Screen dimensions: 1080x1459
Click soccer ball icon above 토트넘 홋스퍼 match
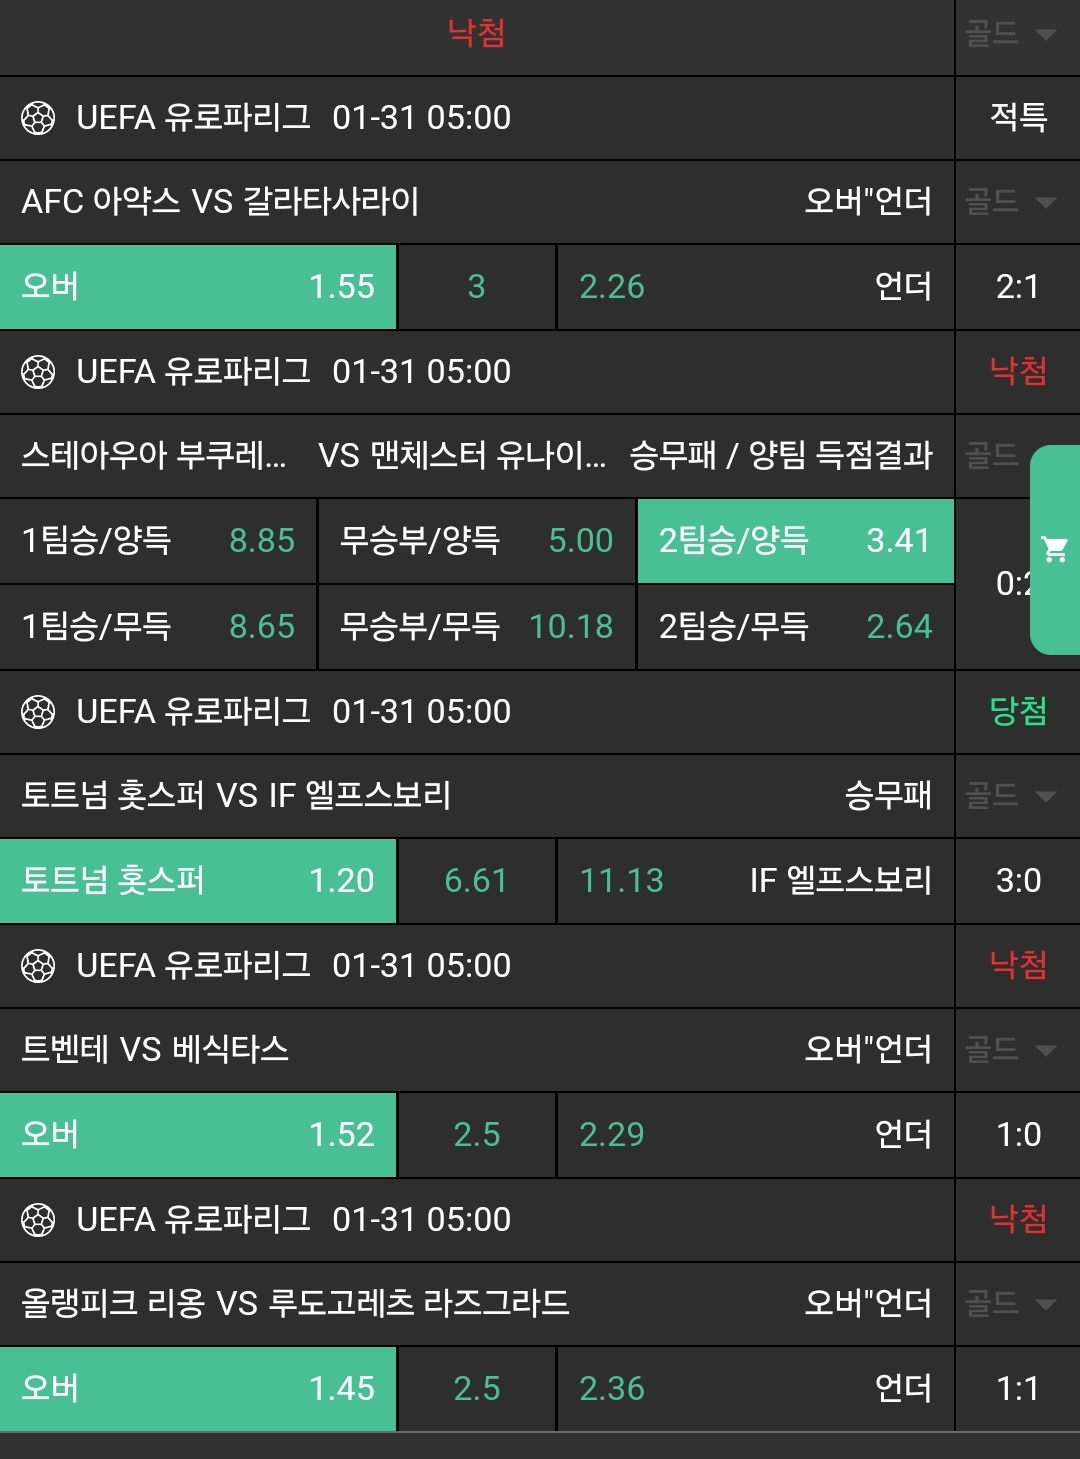pos(38,713)
